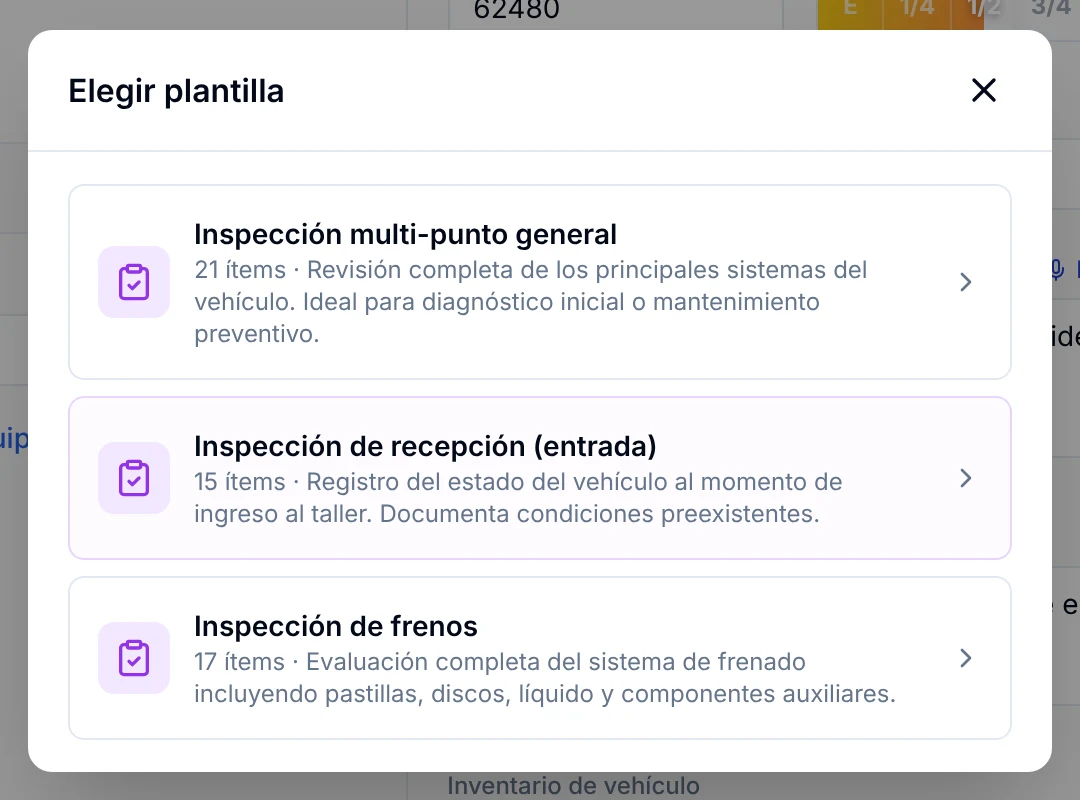Click clipboard icon for Inspección de recepción
This screenshot has width=1080, height=800.
tap(134, 478)
